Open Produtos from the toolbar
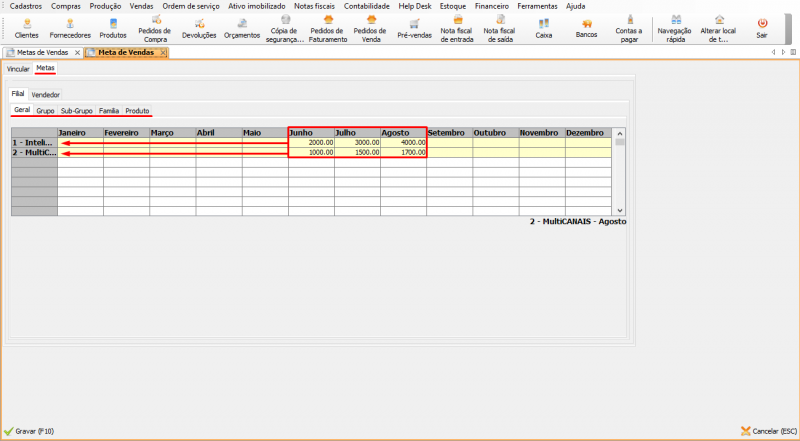The image size is (800, 441). pyautogui.click(x=113, y=22)
